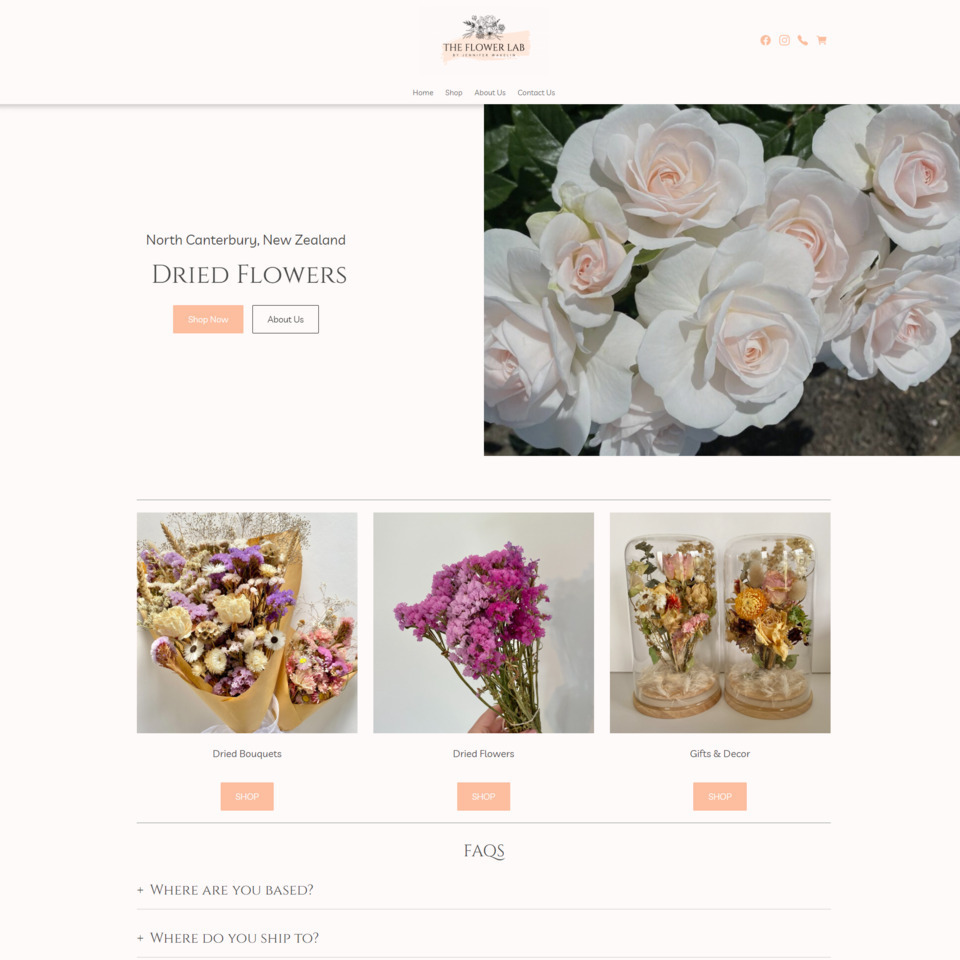Click SHOP under Gifts & Decor
This screenshot has height=960, width=960.
[x=720, y=797]
